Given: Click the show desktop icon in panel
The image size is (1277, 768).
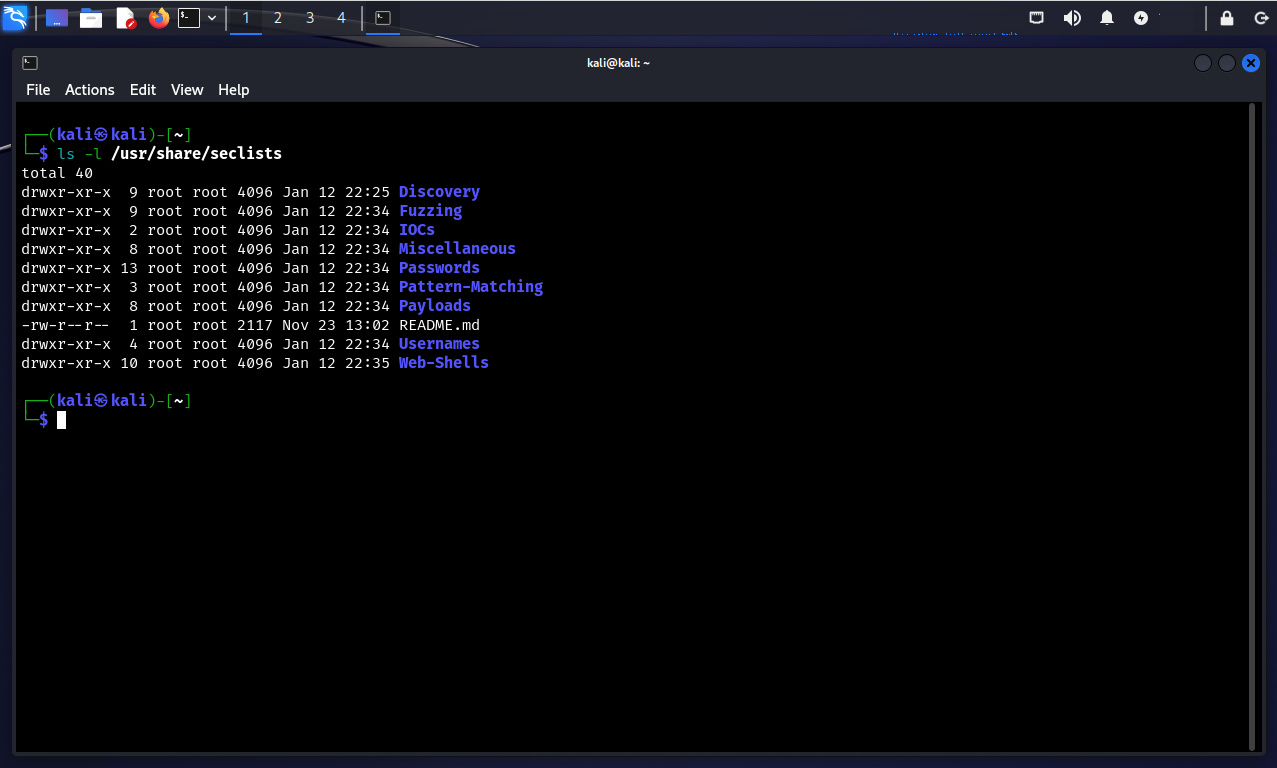Looking at the screenshot, I should click(57, 18).
